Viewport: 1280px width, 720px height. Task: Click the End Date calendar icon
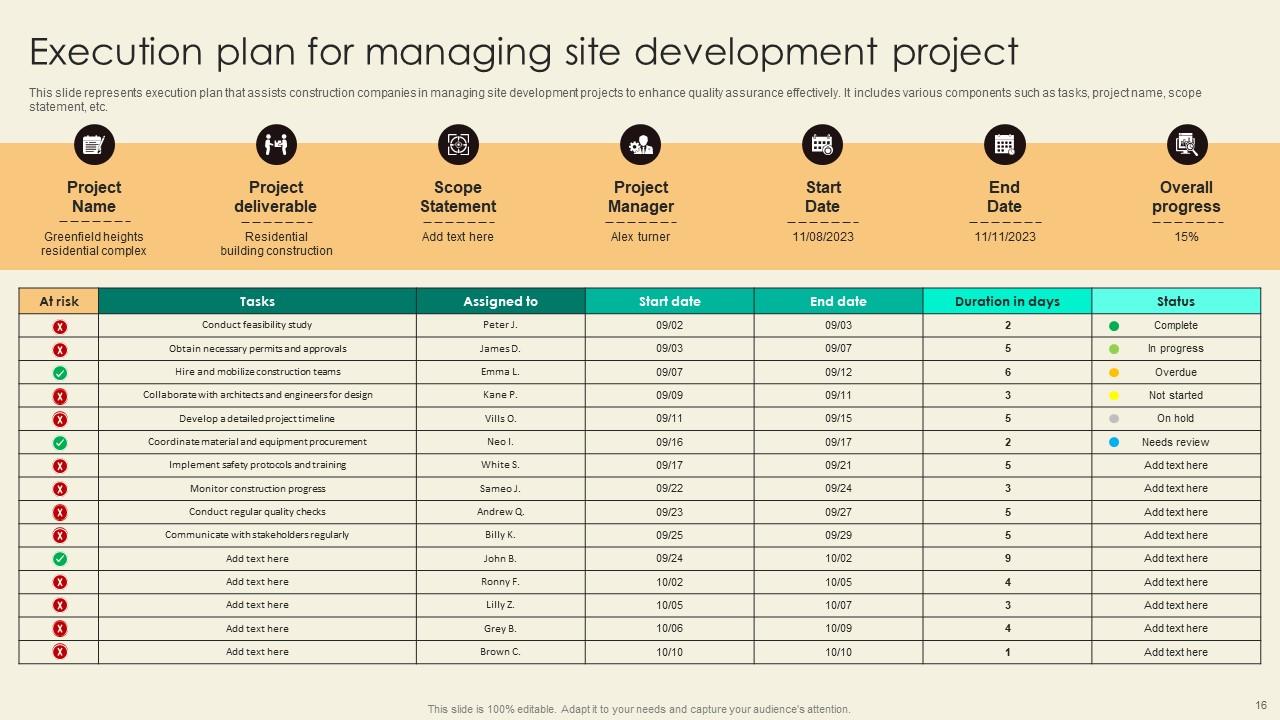tap(1004, 144)
